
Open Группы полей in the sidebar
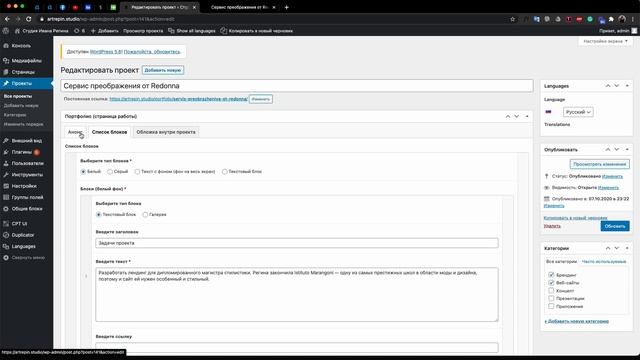click(27, 197)
